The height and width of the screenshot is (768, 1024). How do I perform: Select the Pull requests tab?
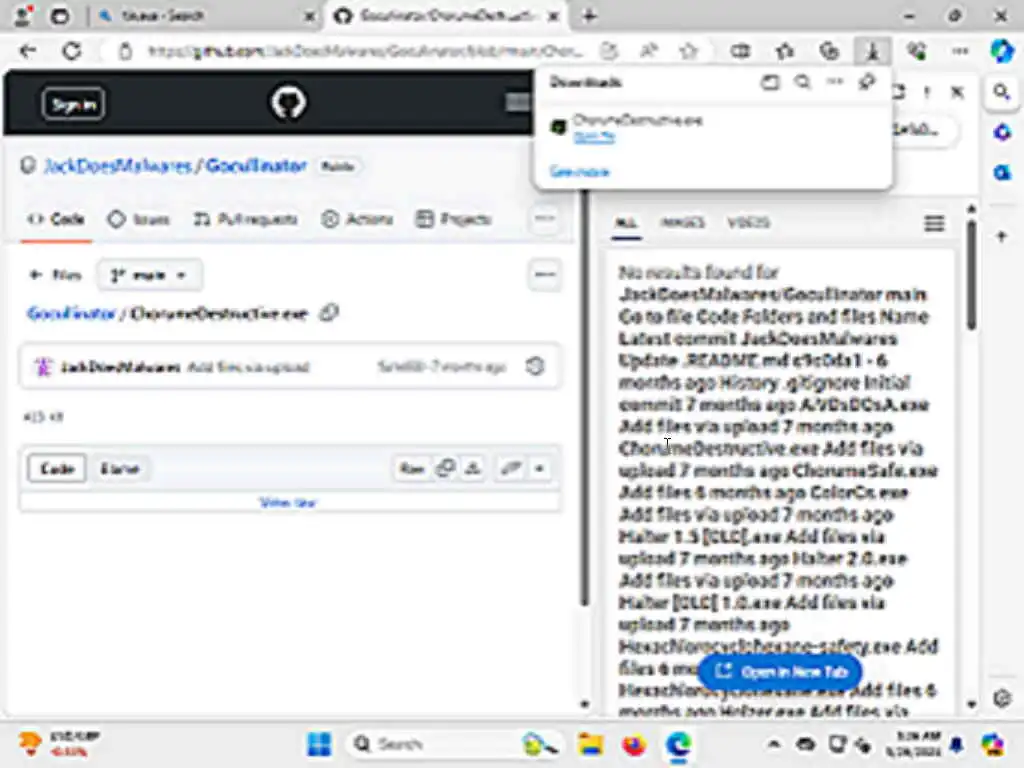(x=245, y=219)
